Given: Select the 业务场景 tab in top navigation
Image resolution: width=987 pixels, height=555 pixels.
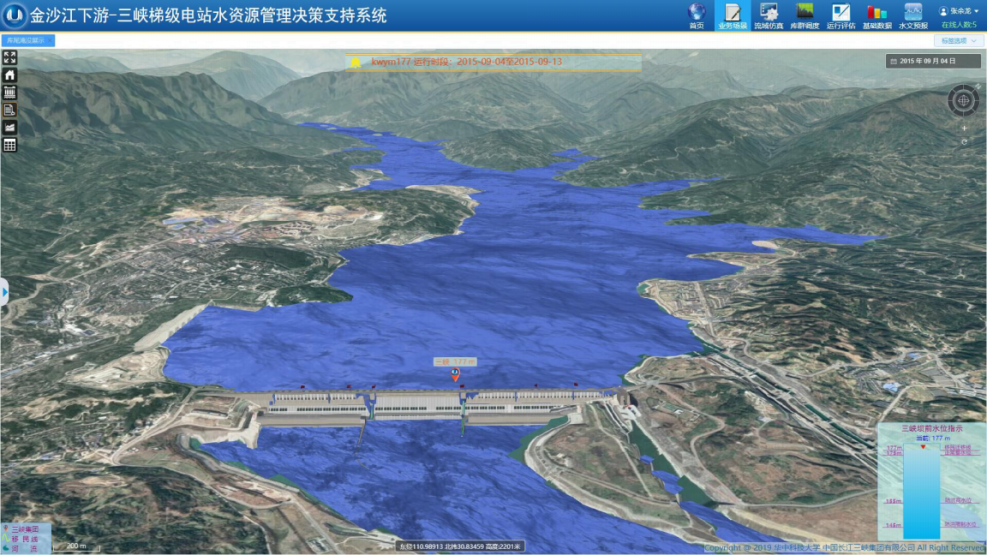Looking at the screenshot, I should (732, 16).
